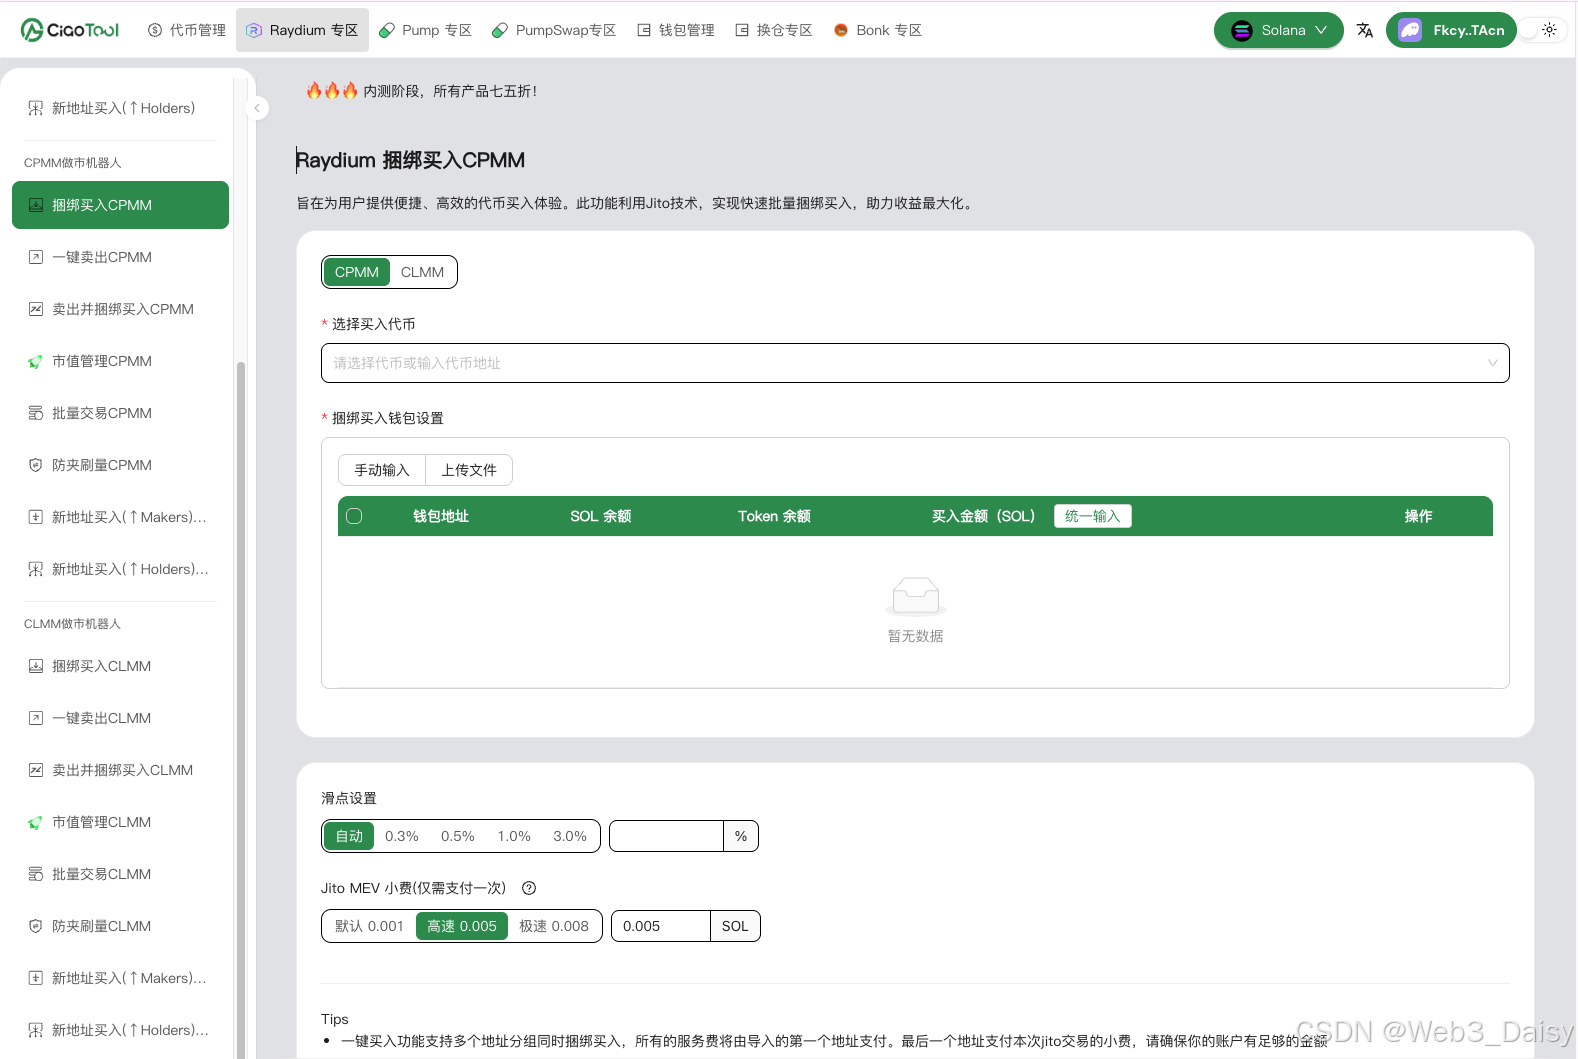Click the 钱包管理 icon in navbar
1578x1059 pixels.
[644, 30]
